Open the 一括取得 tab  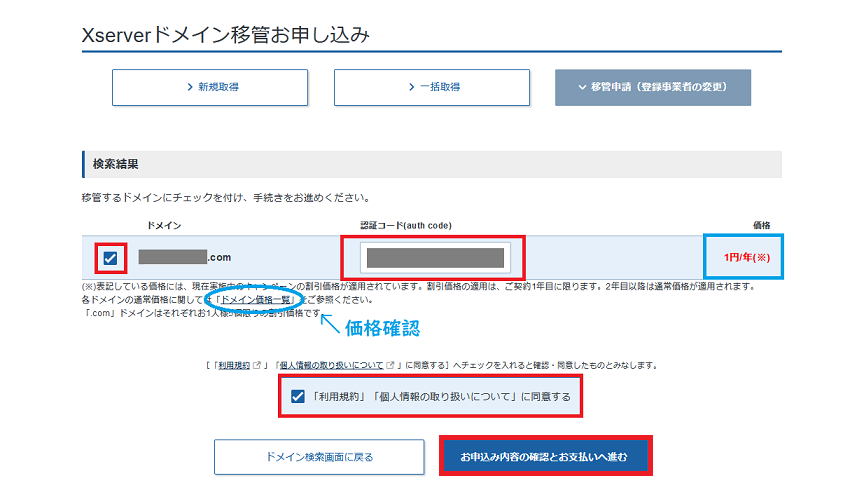417,88
